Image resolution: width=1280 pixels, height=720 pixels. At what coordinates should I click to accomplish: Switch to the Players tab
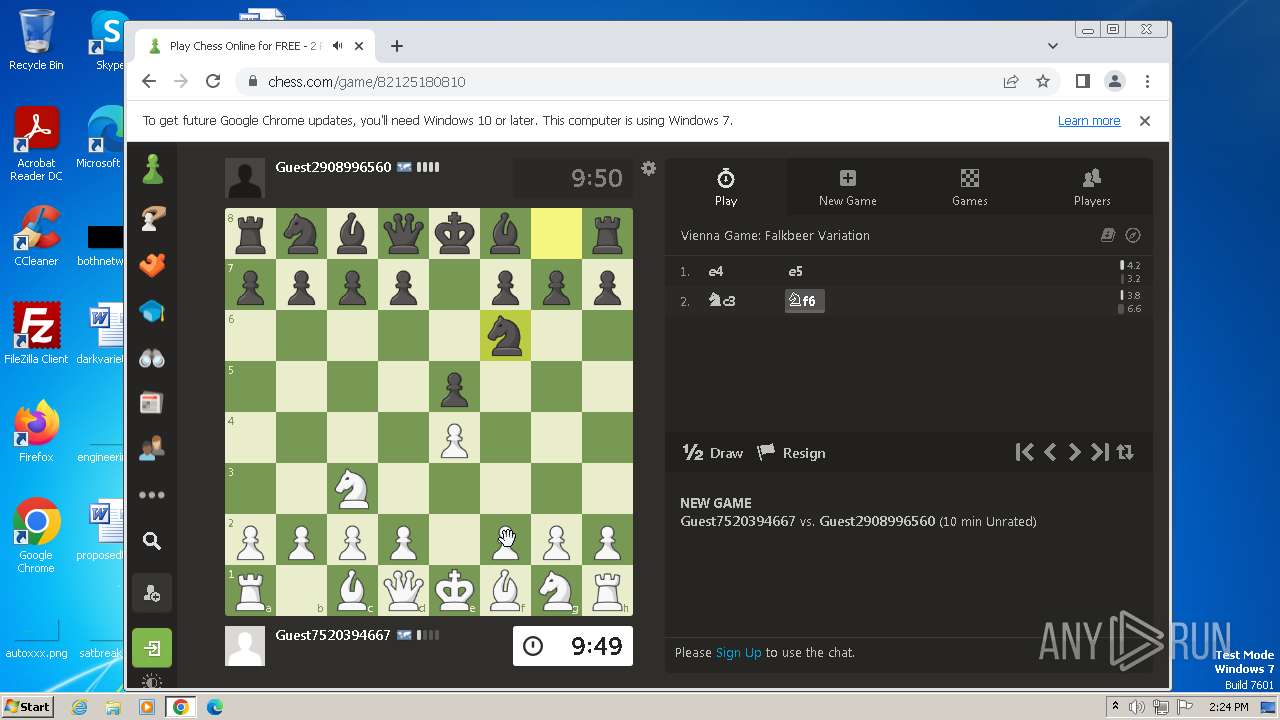(1092, 187)
